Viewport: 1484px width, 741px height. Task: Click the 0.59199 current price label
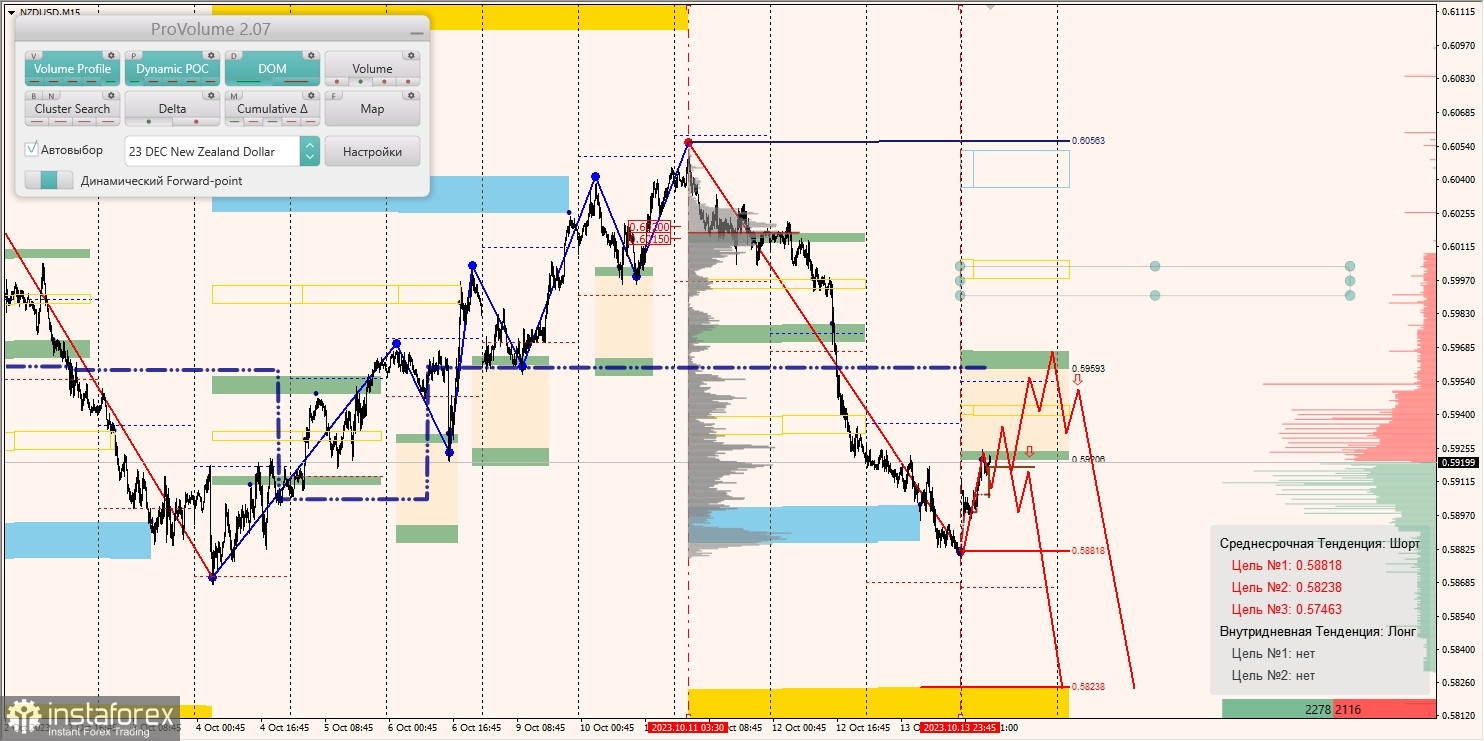click(x=1458, y=462)
